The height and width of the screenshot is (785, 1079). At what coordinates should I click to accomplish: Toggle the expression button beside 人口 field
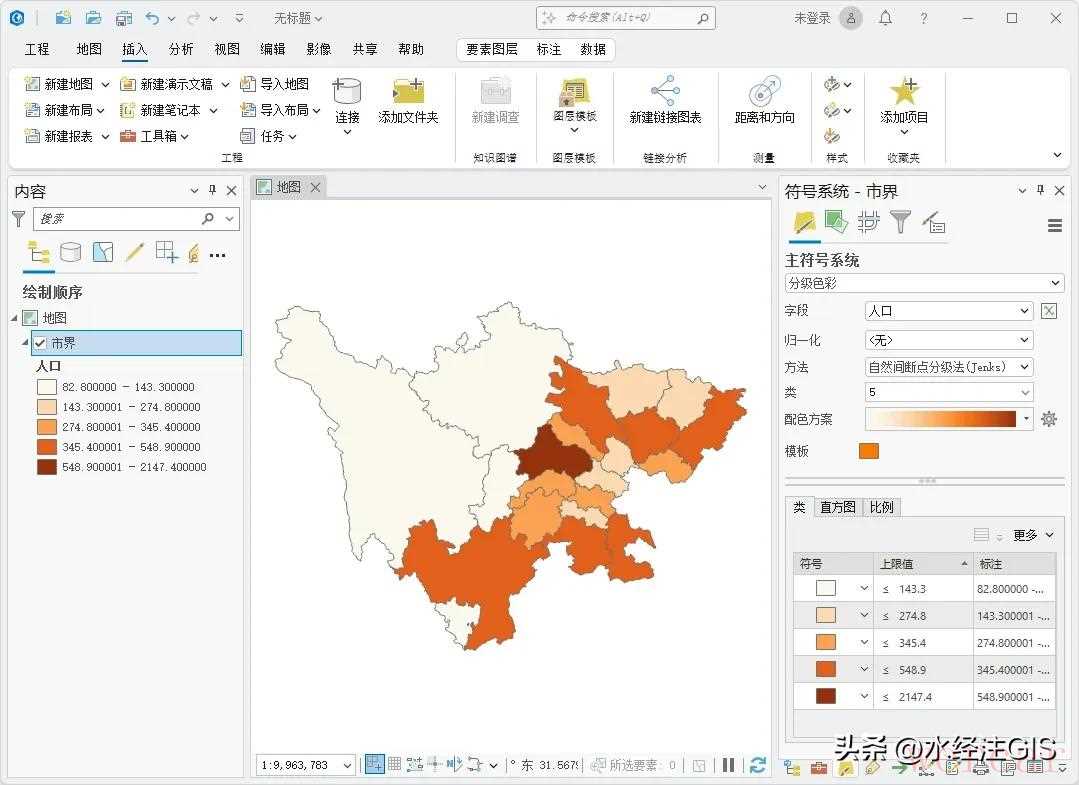[1048, 311]
